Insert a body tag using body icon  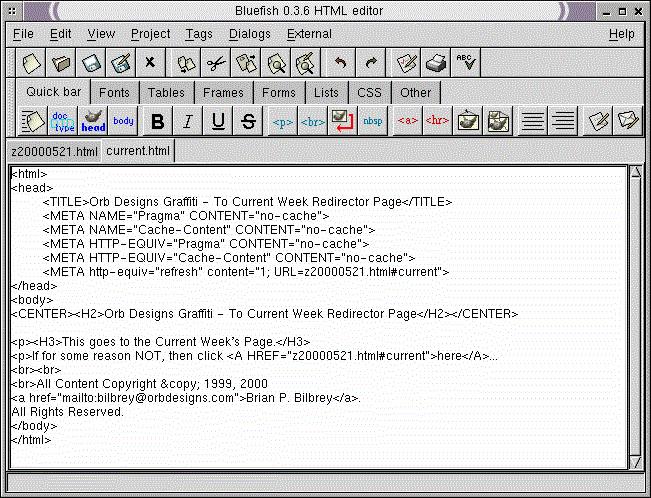pyautogui.click(x=123, y=122)
